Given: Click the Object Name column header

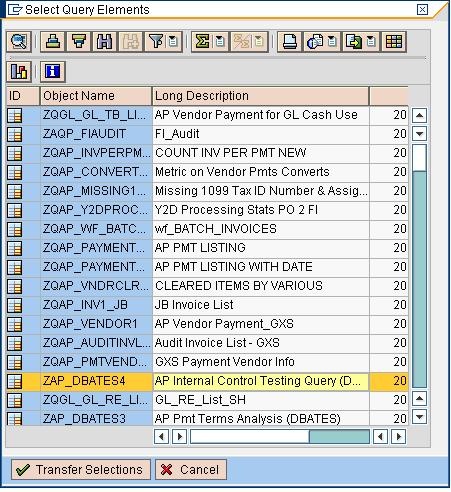Looking at the screenshot, I should 96,96.
